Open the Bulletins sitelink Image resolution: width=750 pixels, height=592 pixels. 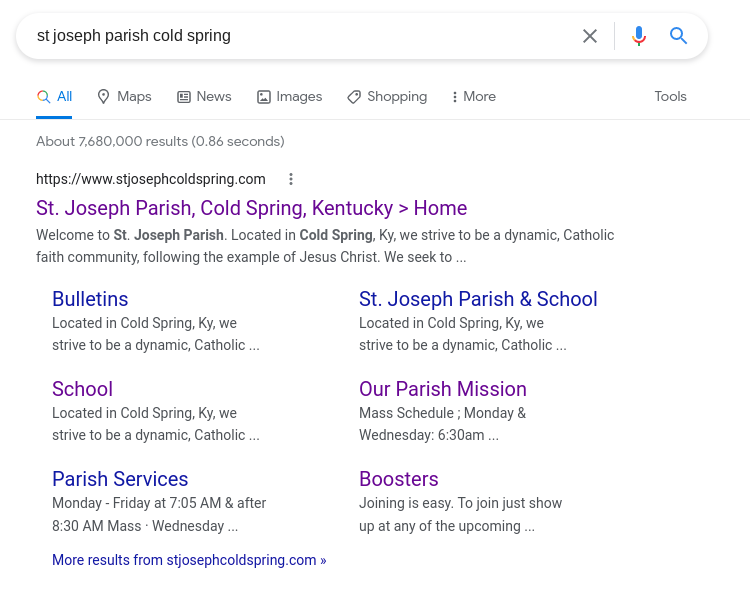tap(90, 299)
